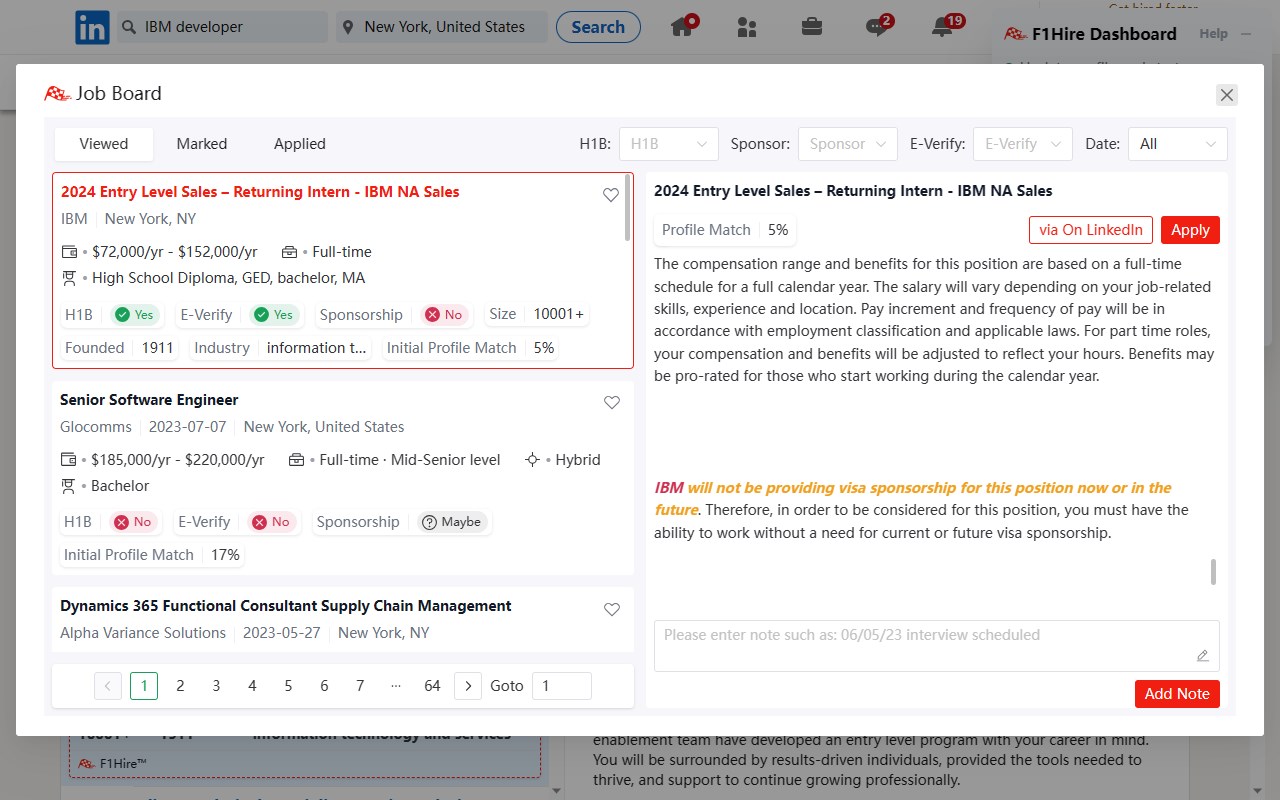Click Sponsorship Maybe badge on Glocomms job
Image resolution: width=1280 pixels, height=800 pixels.
tap(451, 522)
